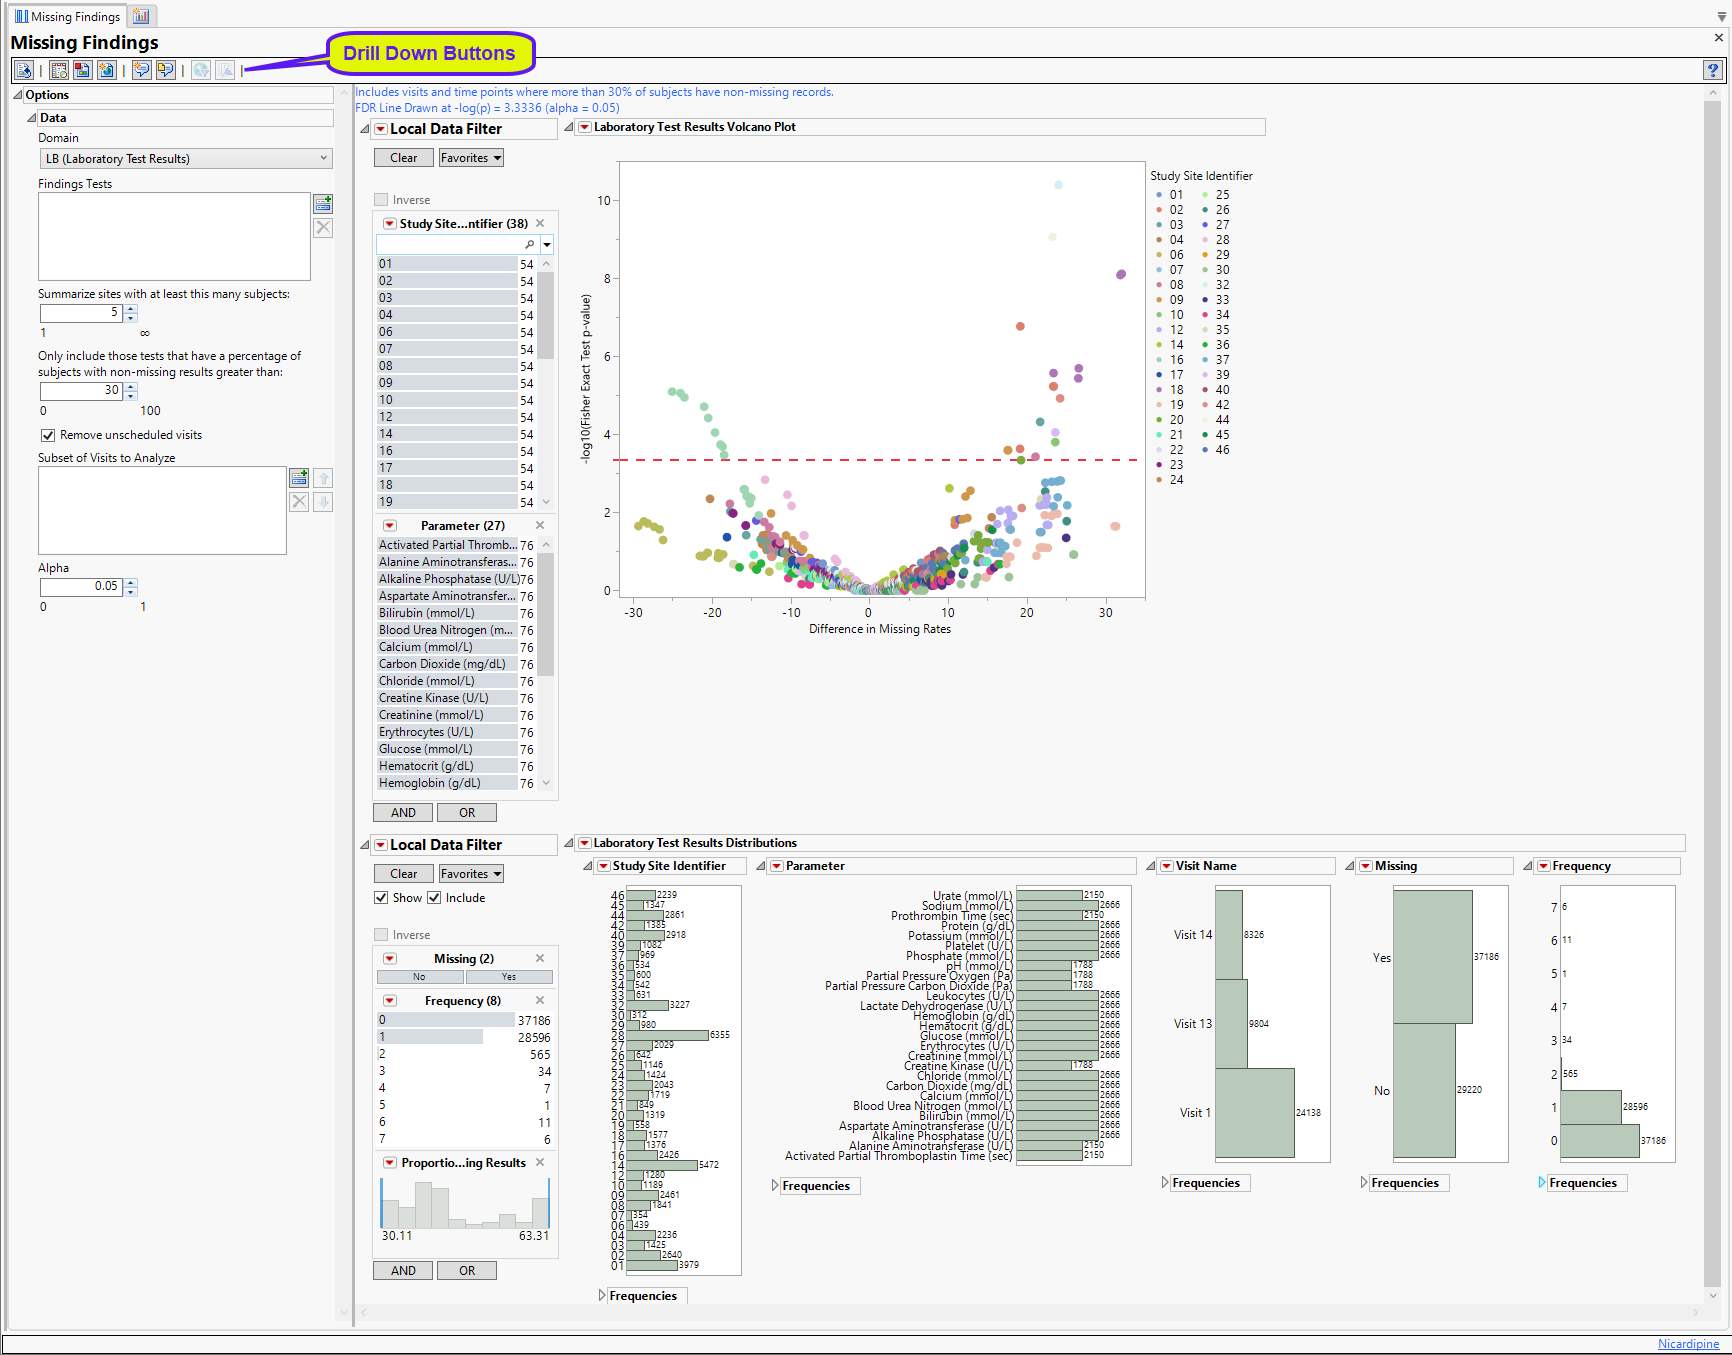Click the yellow note speech bubble icon
This screenshot has height=1355, width=1732.
point(165,70)
